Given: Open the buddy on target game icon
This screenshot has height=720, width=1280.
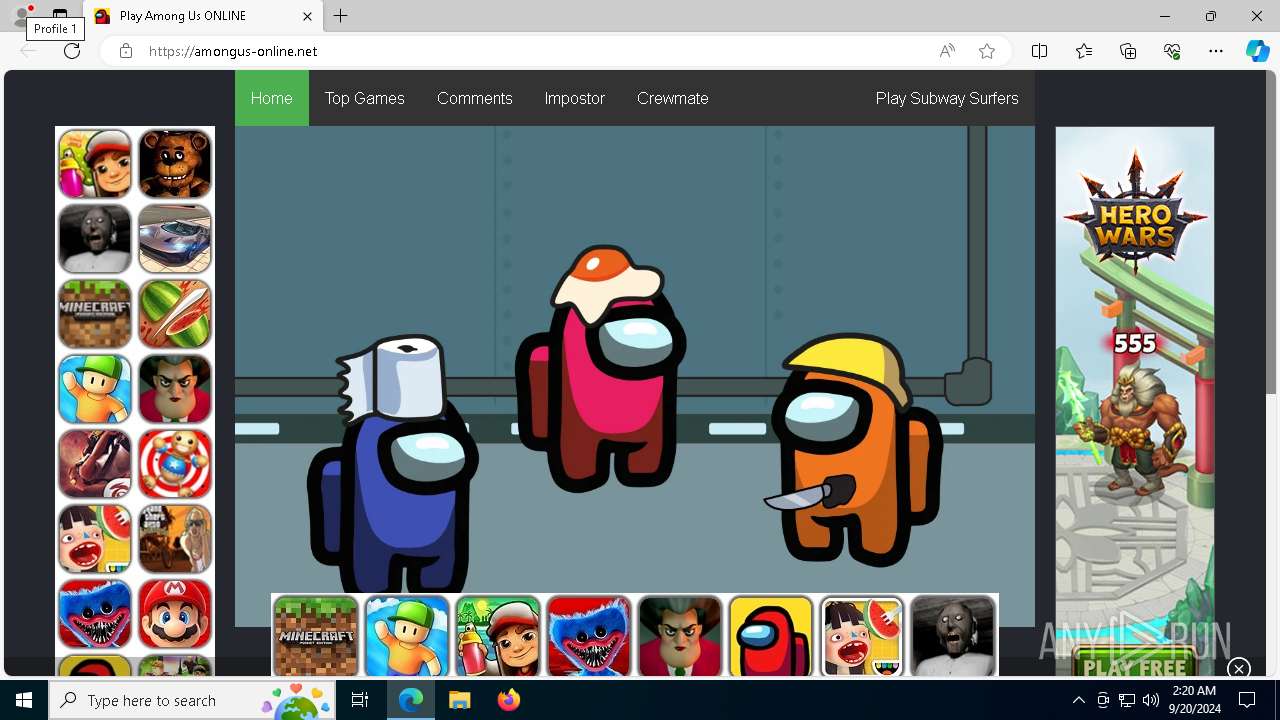Looking at the screenshot, I should click(x=175, y=464).
